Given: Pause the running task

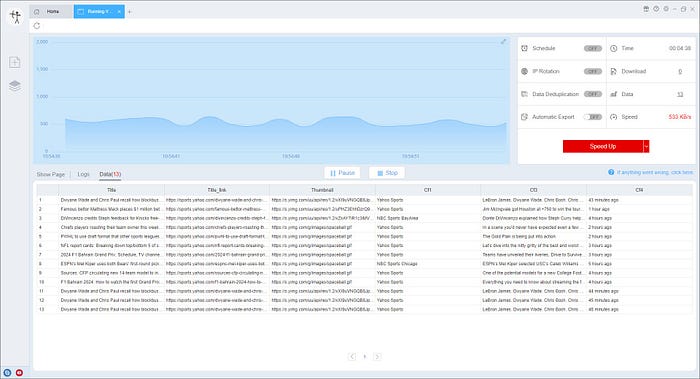Looking at the screenshot, I should click(342, 173).
